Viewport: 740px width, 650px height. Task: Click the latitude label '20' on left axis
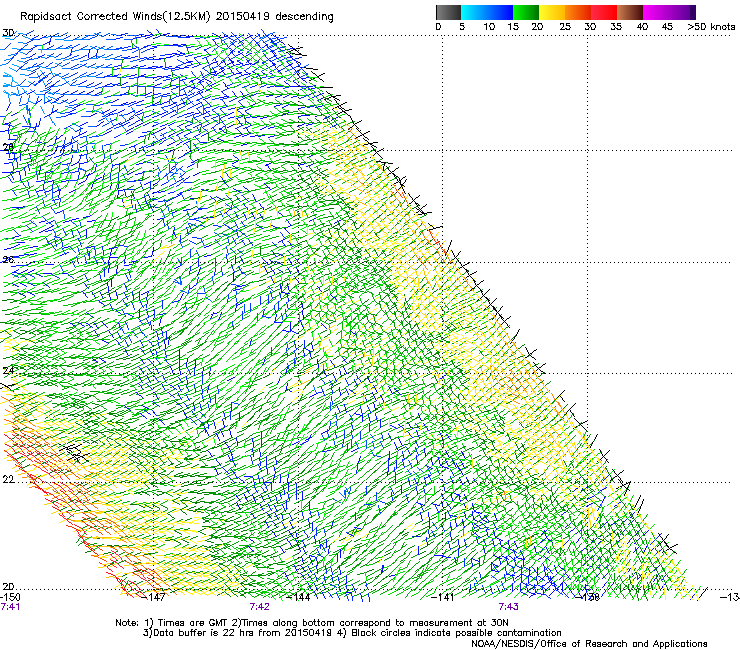point(8,586)
